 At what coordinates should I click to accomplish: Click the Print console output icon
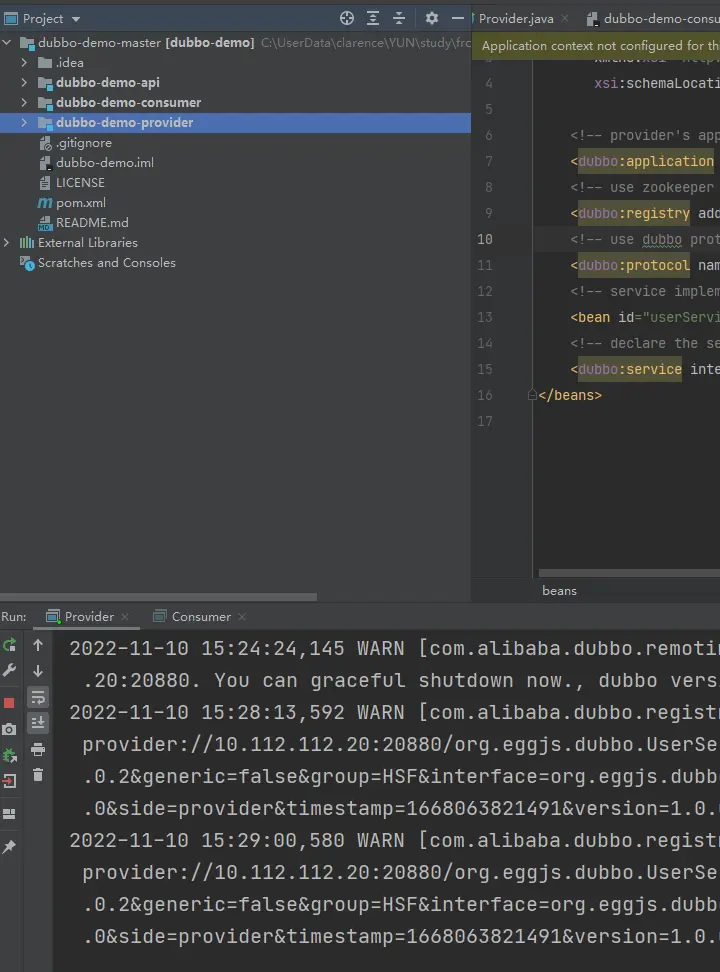click(x=38, y=749)
